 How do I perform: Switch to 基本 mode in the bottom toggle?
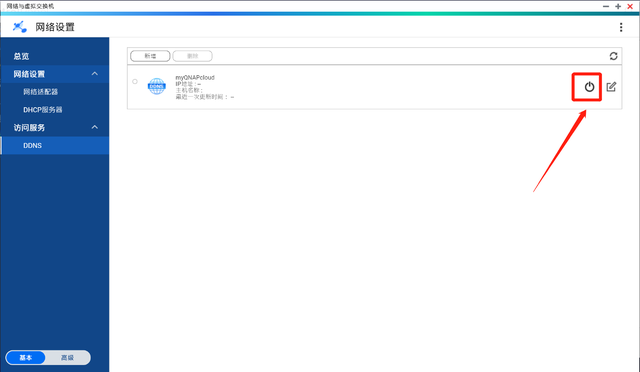tap(26, 358)
